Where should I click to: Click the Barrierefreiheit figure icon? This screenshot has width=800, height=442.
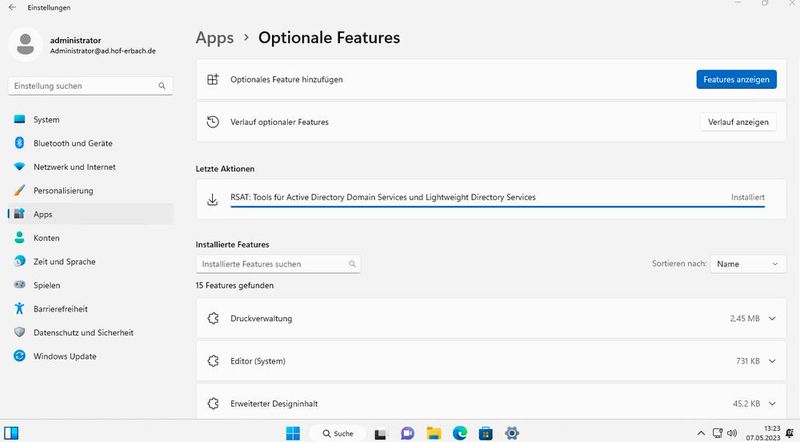click(x=19, y=308)
